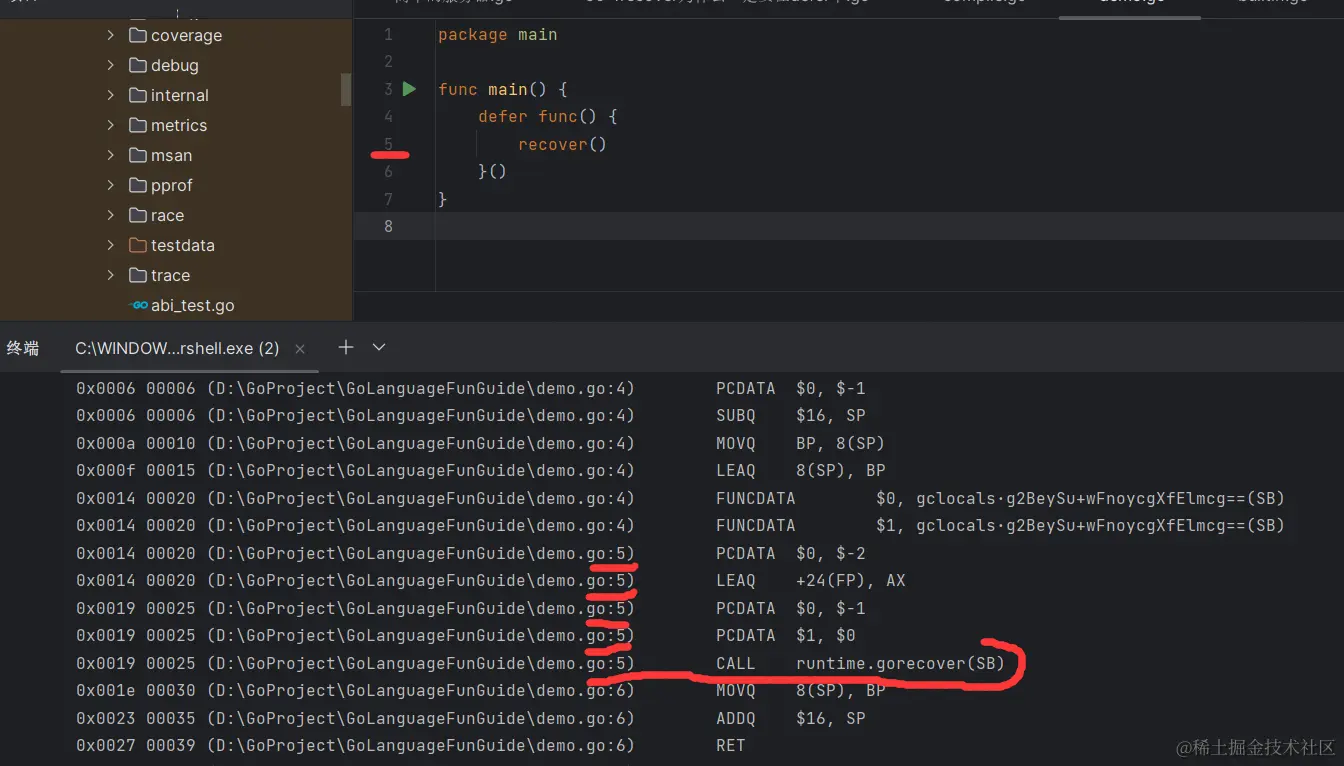Image resolution: width=1344 pixels, height=766 pixels.
Task: Open the terminal shell options dropdown arrow
Action: [x=379, y=347]
